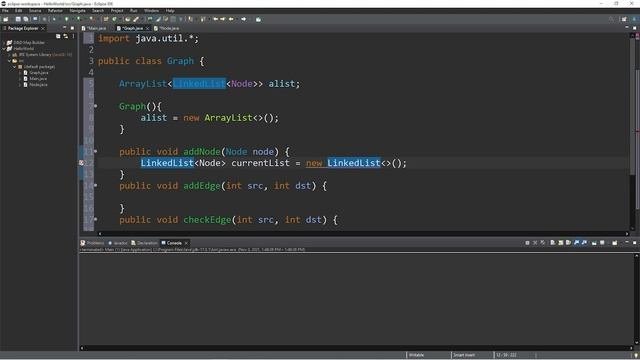This screenshot has height=360, width=640.
Task: Close the Console tab
Action: point(186,243)
